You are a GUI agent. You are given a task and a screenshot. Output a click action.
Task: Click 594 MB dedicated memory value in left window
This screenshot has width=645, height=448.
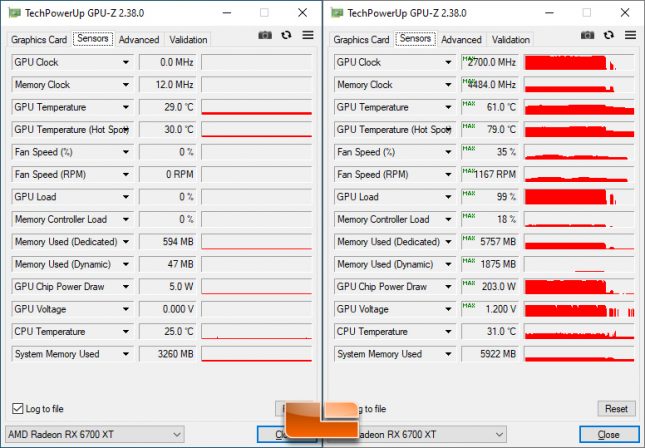[167, 242]
